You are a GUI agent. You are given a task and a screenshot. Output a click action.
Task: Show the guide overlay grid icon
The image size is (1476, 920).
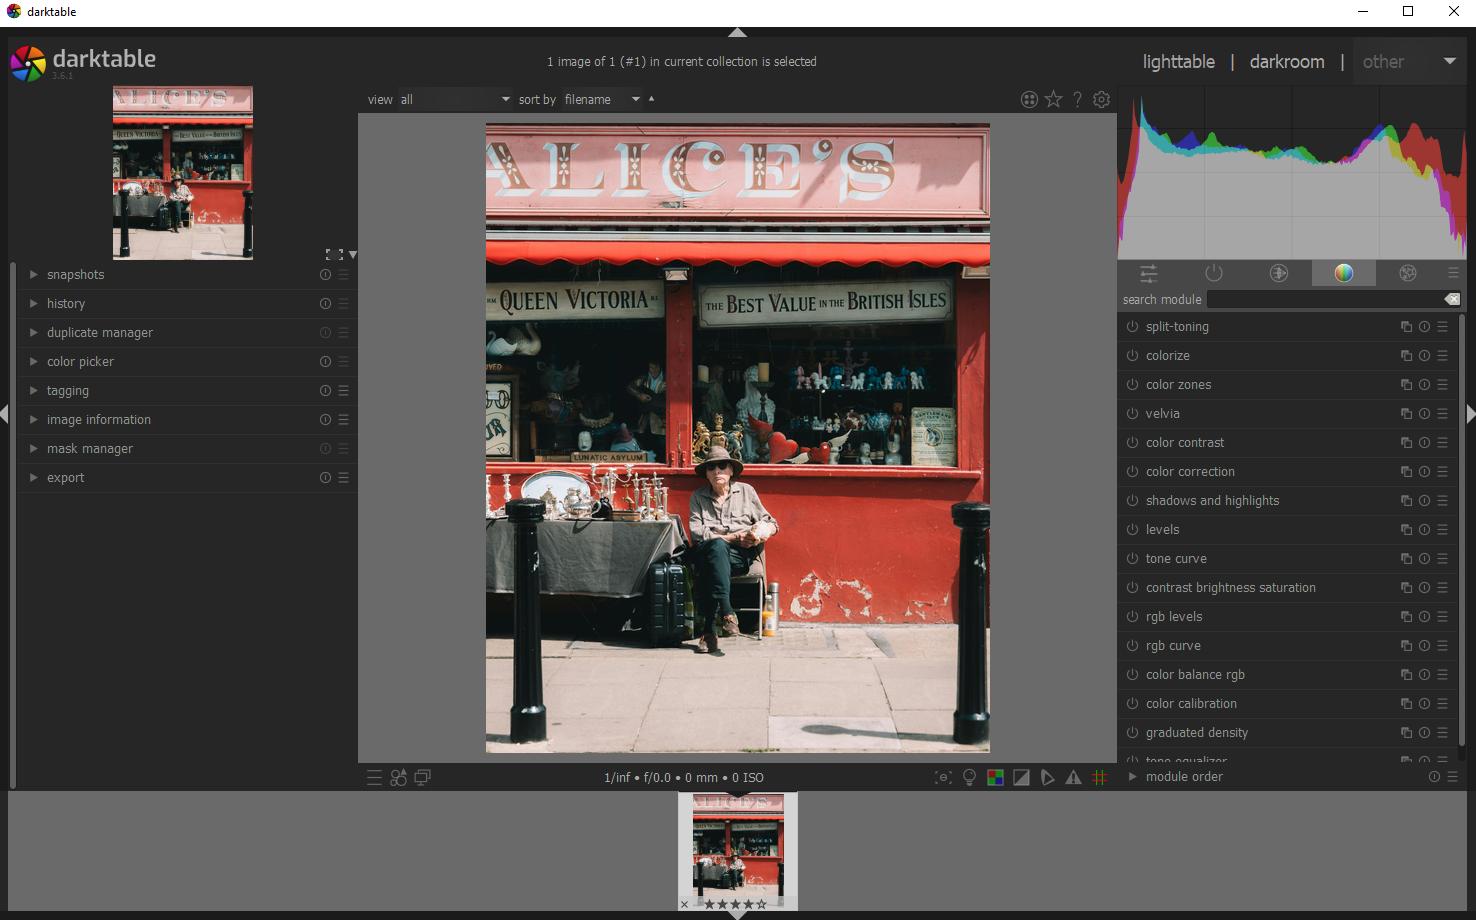click(x=1101, y=777)
